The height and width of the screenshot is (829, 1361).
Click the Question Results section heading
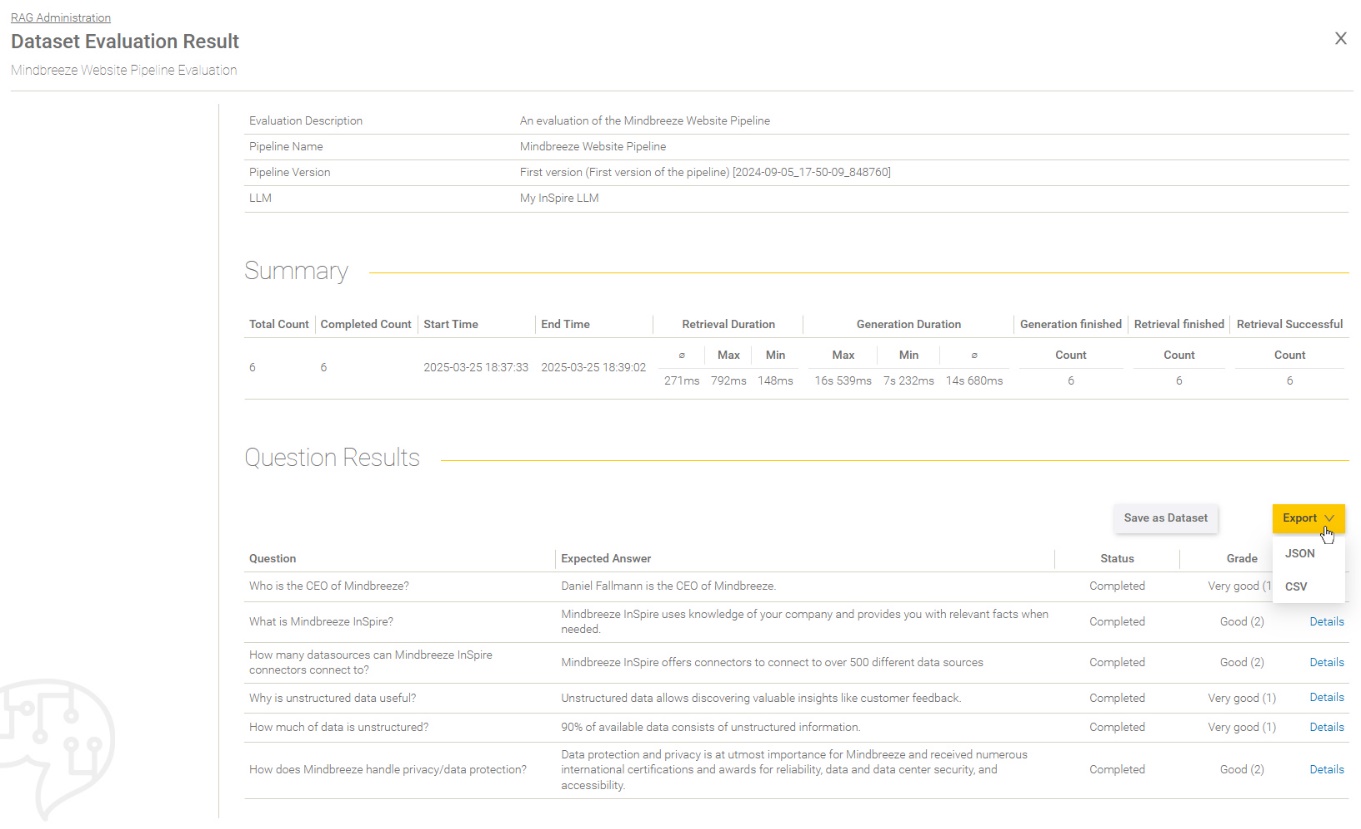[x=333, y=458]
